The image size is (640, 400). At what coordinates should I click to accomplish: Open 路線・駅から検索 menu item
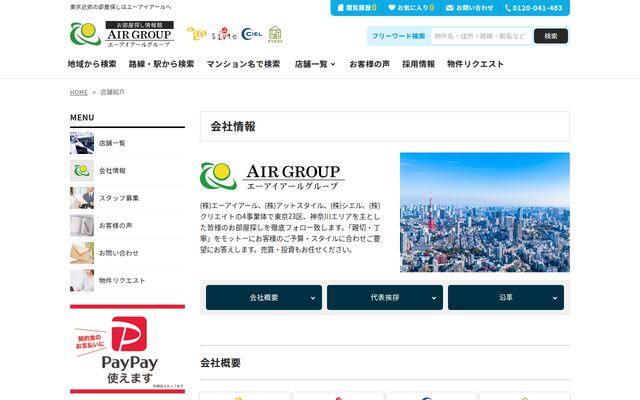[162, 64]
